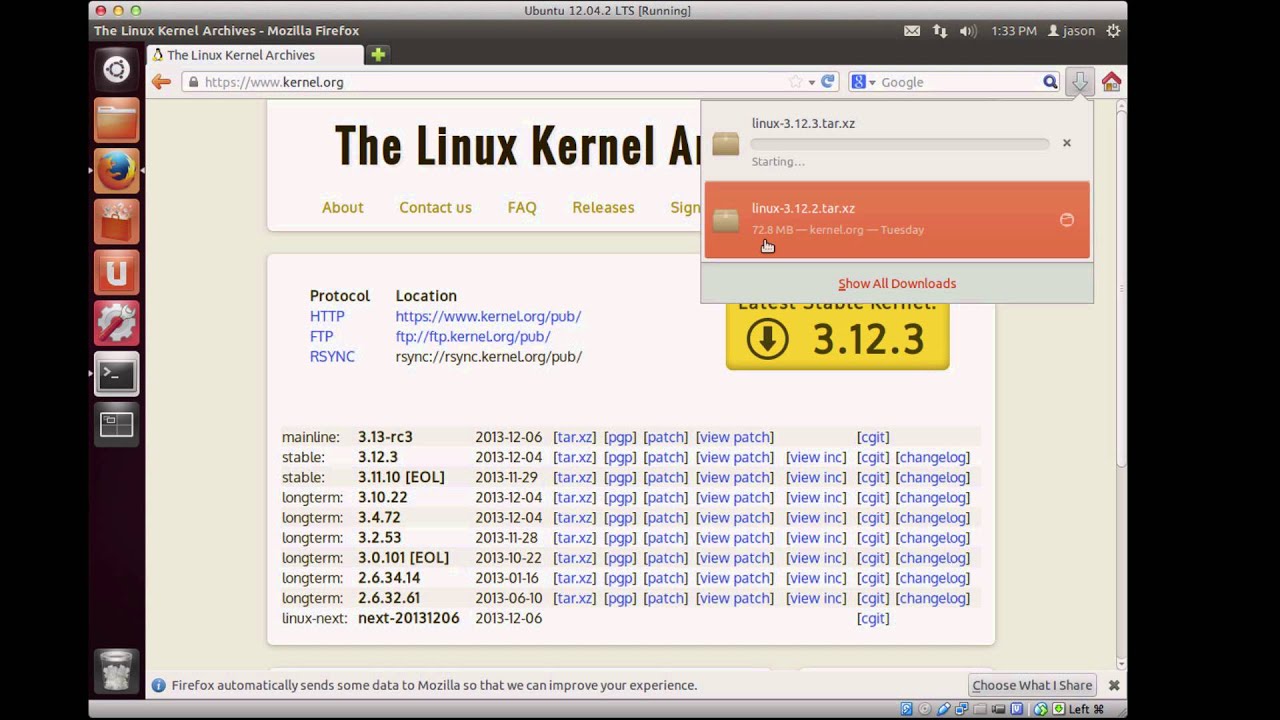Click date 2013-12-06 in mainline row
Screen dimensions: 1280x720
508,437
